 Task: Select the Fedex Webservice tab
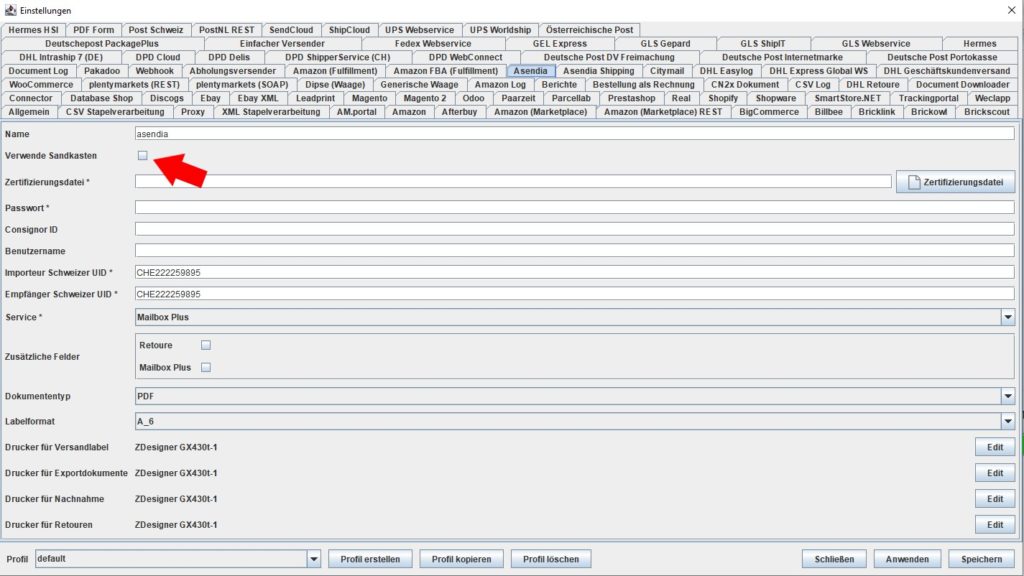(432, 44)
